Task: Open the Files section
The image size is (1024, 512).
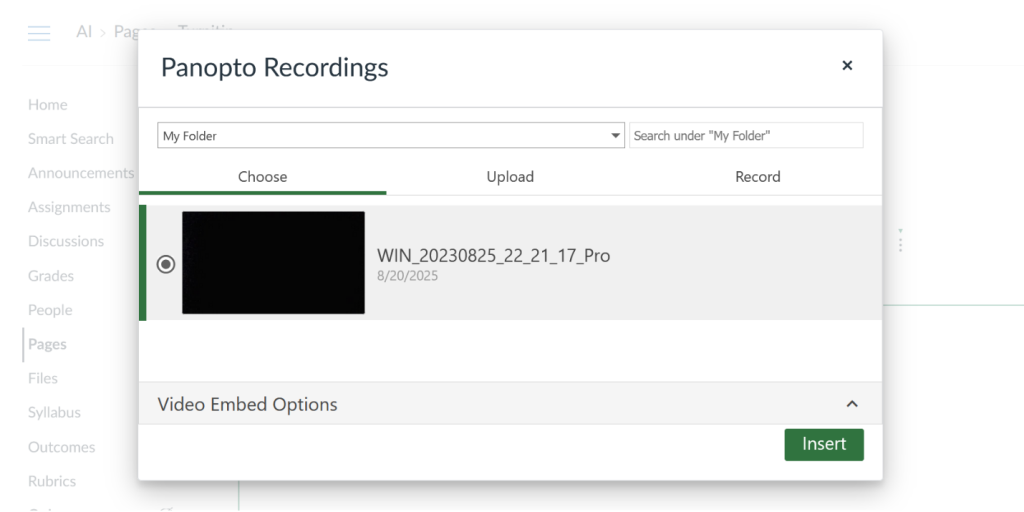Action: pos(43,378)
